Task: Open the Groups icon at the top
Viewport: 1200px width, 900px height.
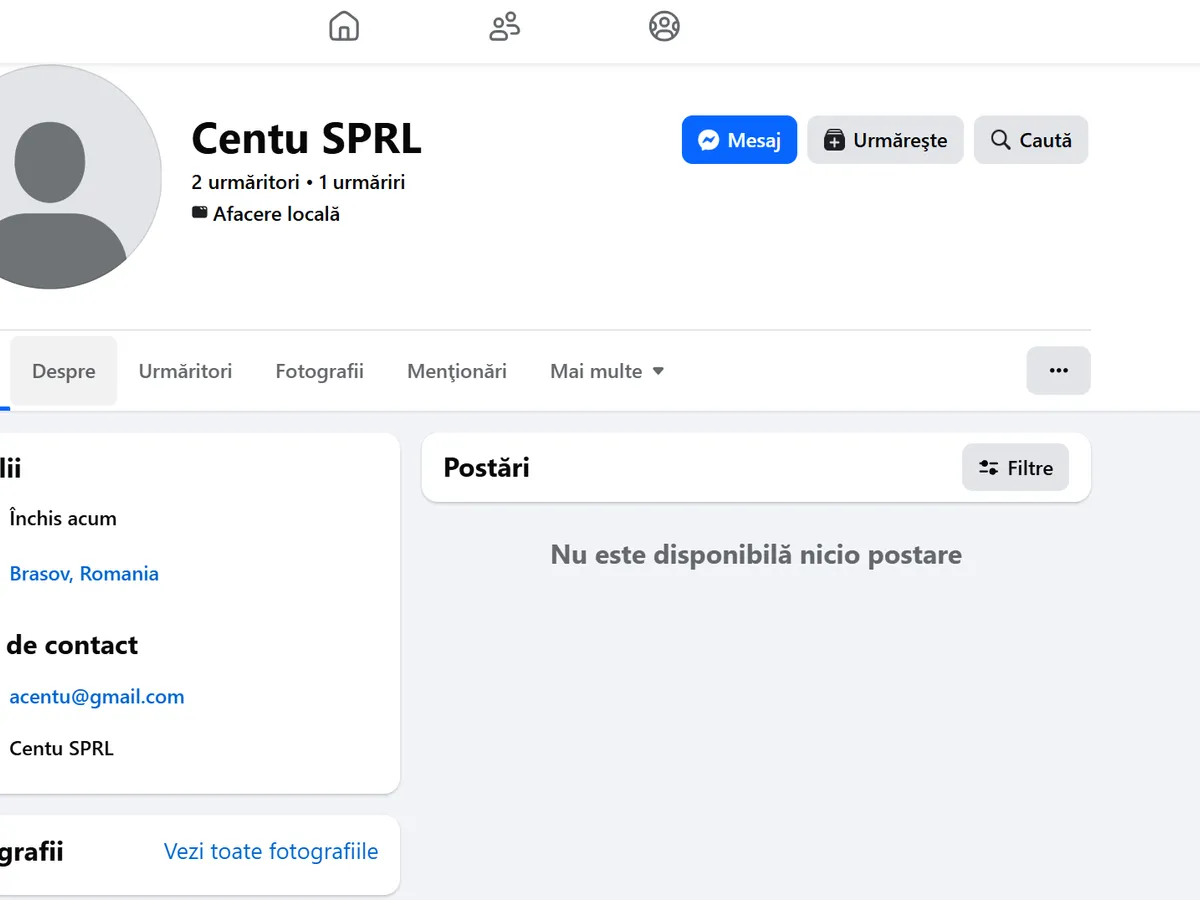Action: pos(664,26)
